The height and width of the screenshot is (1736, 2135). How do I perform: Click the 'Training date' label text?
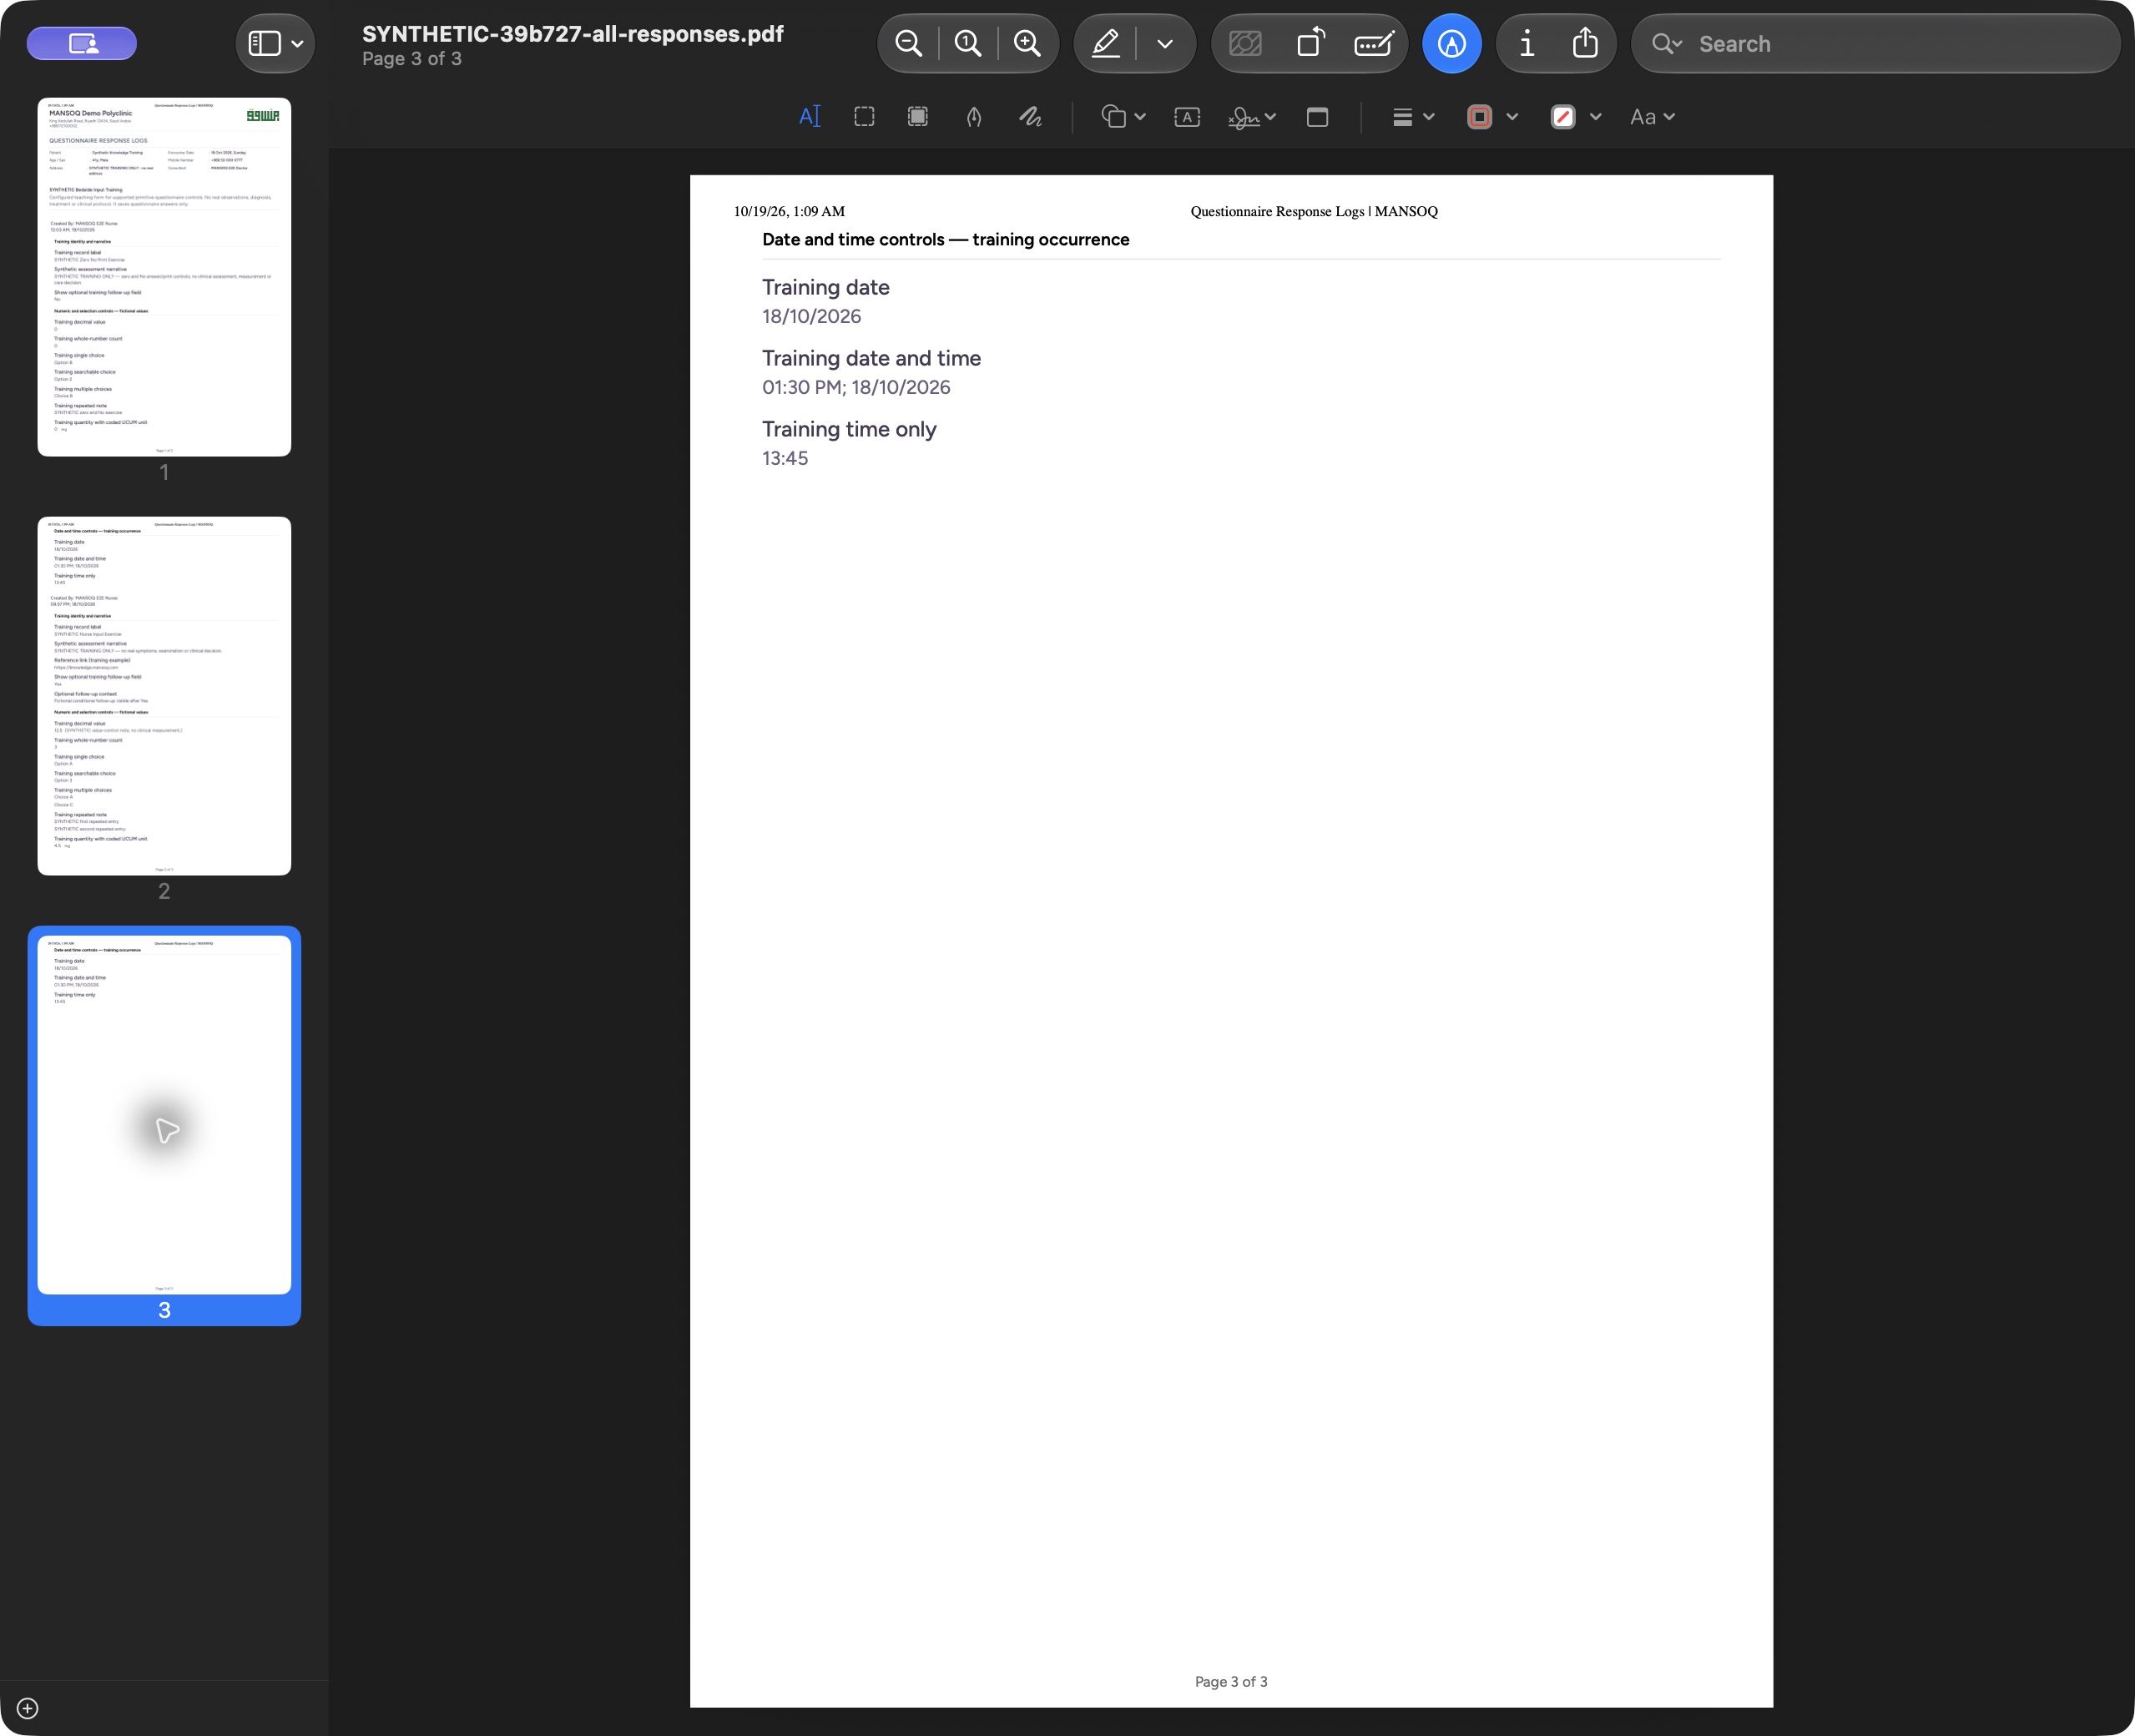pyautogui.click(x=826, y=288)
